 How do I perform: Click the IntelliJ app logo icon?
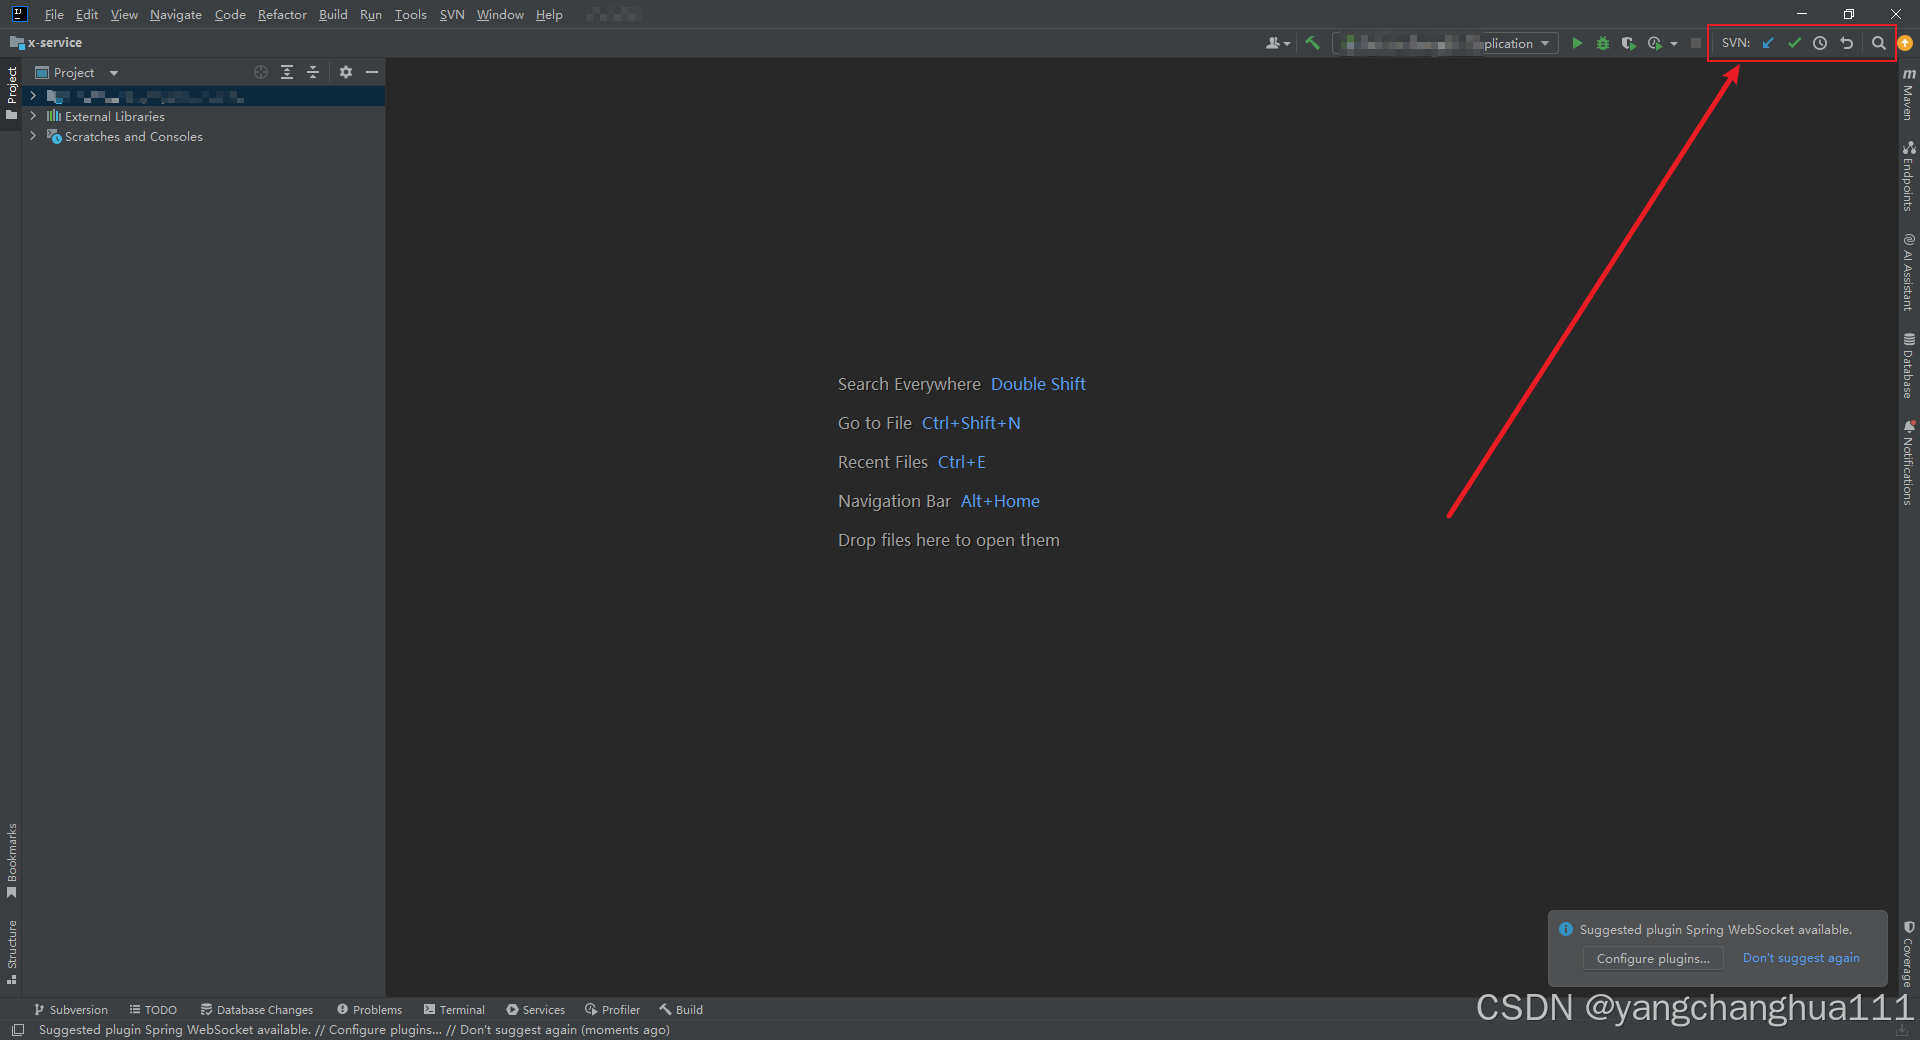(19, 14)
